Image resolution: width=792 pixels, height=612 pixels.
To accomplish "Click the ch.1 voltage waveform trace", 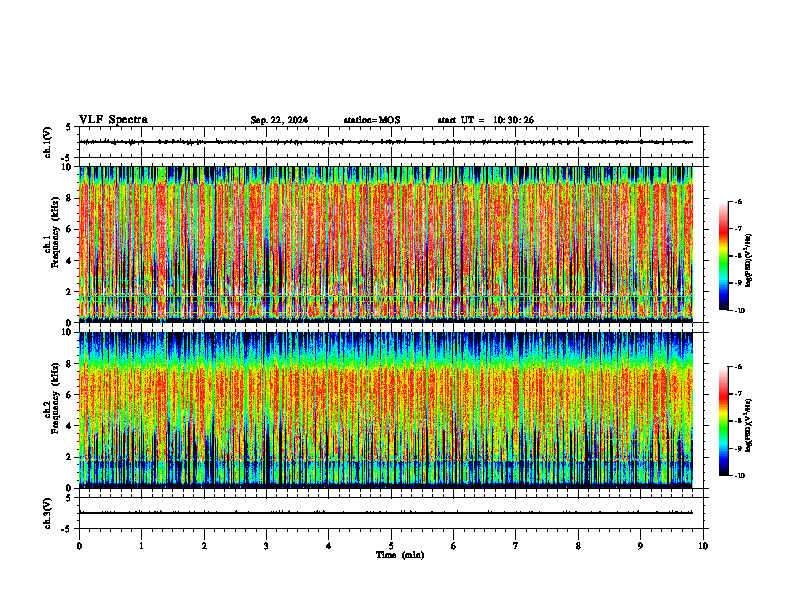I will coord(386,142).
